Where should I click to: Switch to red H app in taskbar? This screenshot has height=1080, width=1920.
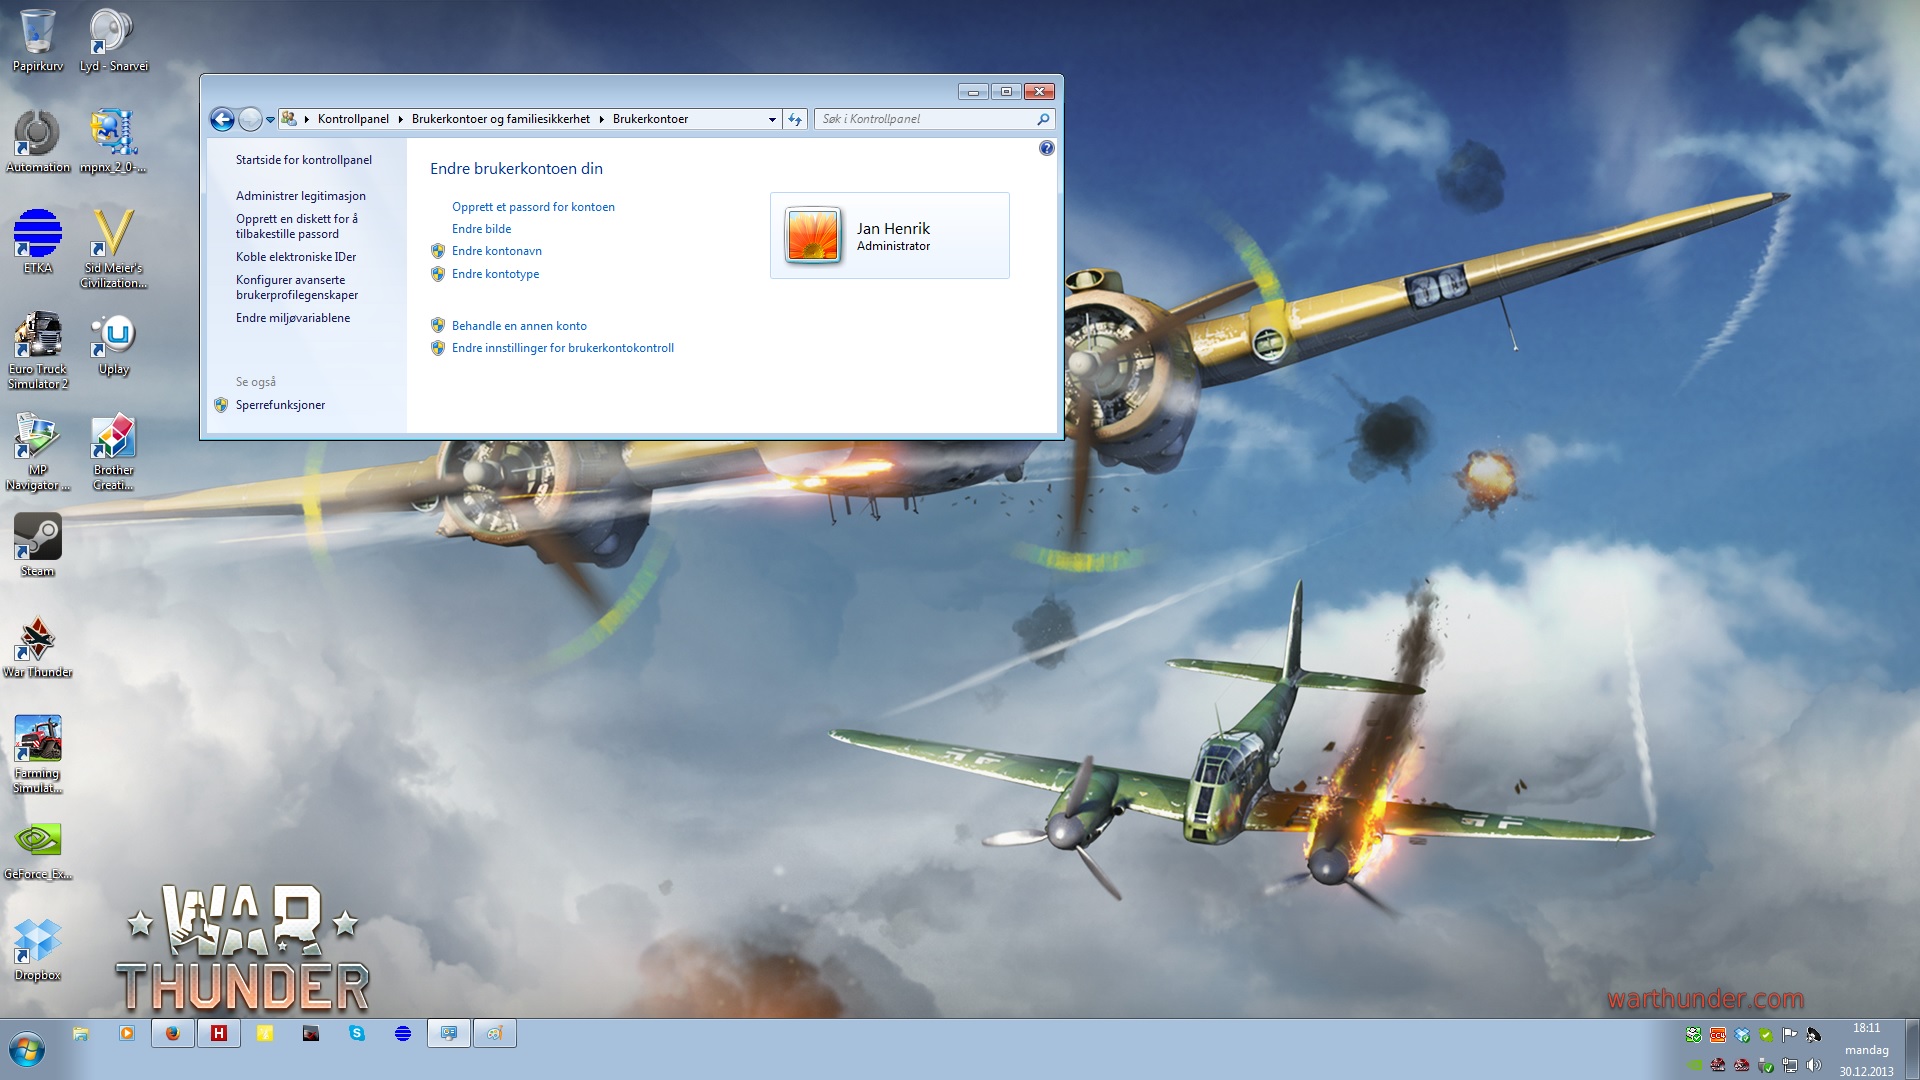[219, 1034]
